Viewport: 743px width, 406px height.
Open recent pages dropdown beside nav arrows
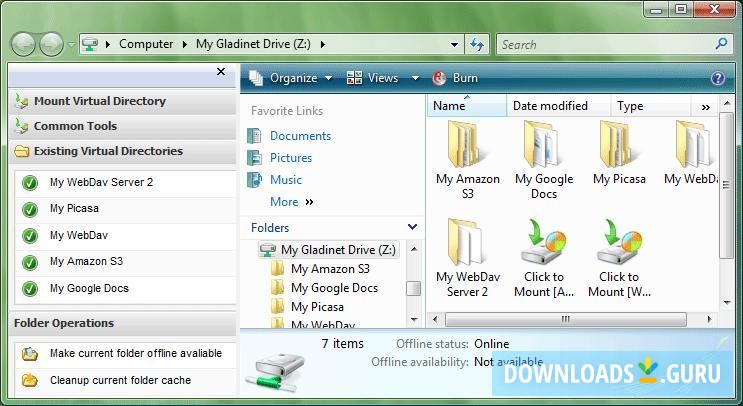click(x=72, y=45)
